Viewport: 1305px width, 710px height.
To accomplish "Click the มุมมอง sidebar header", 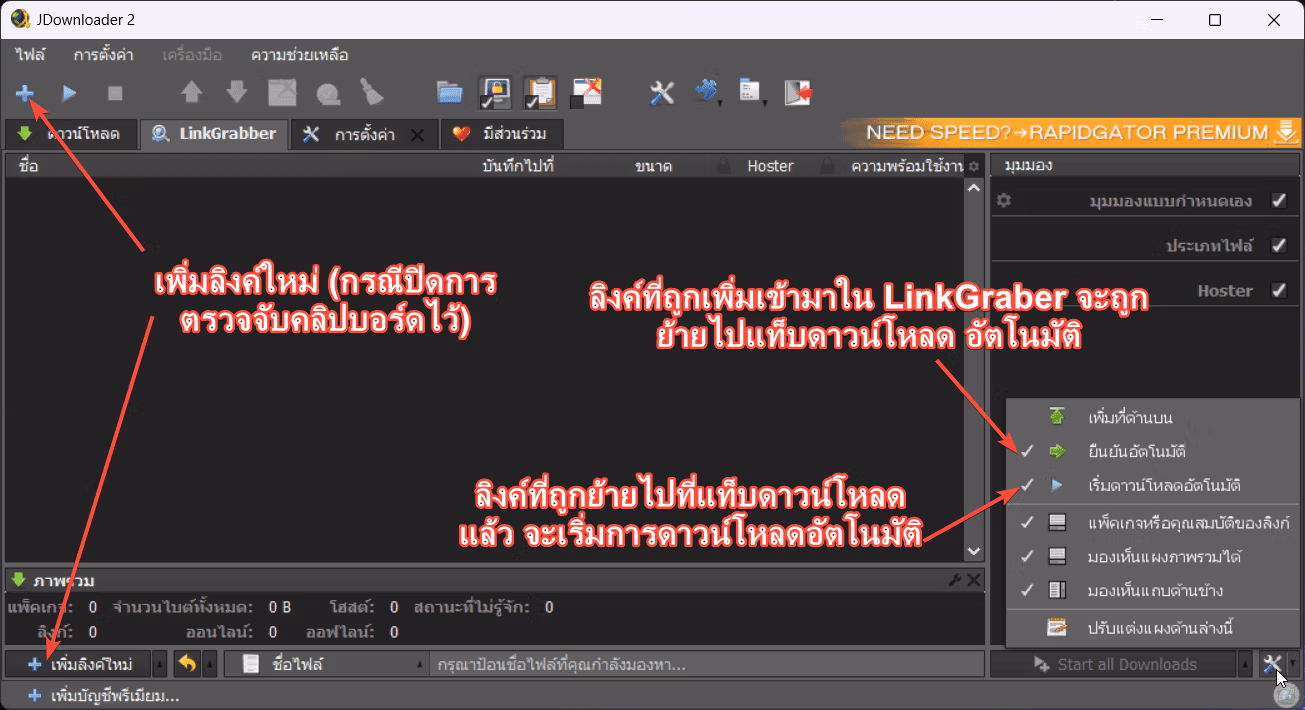I will [1145, 165].
